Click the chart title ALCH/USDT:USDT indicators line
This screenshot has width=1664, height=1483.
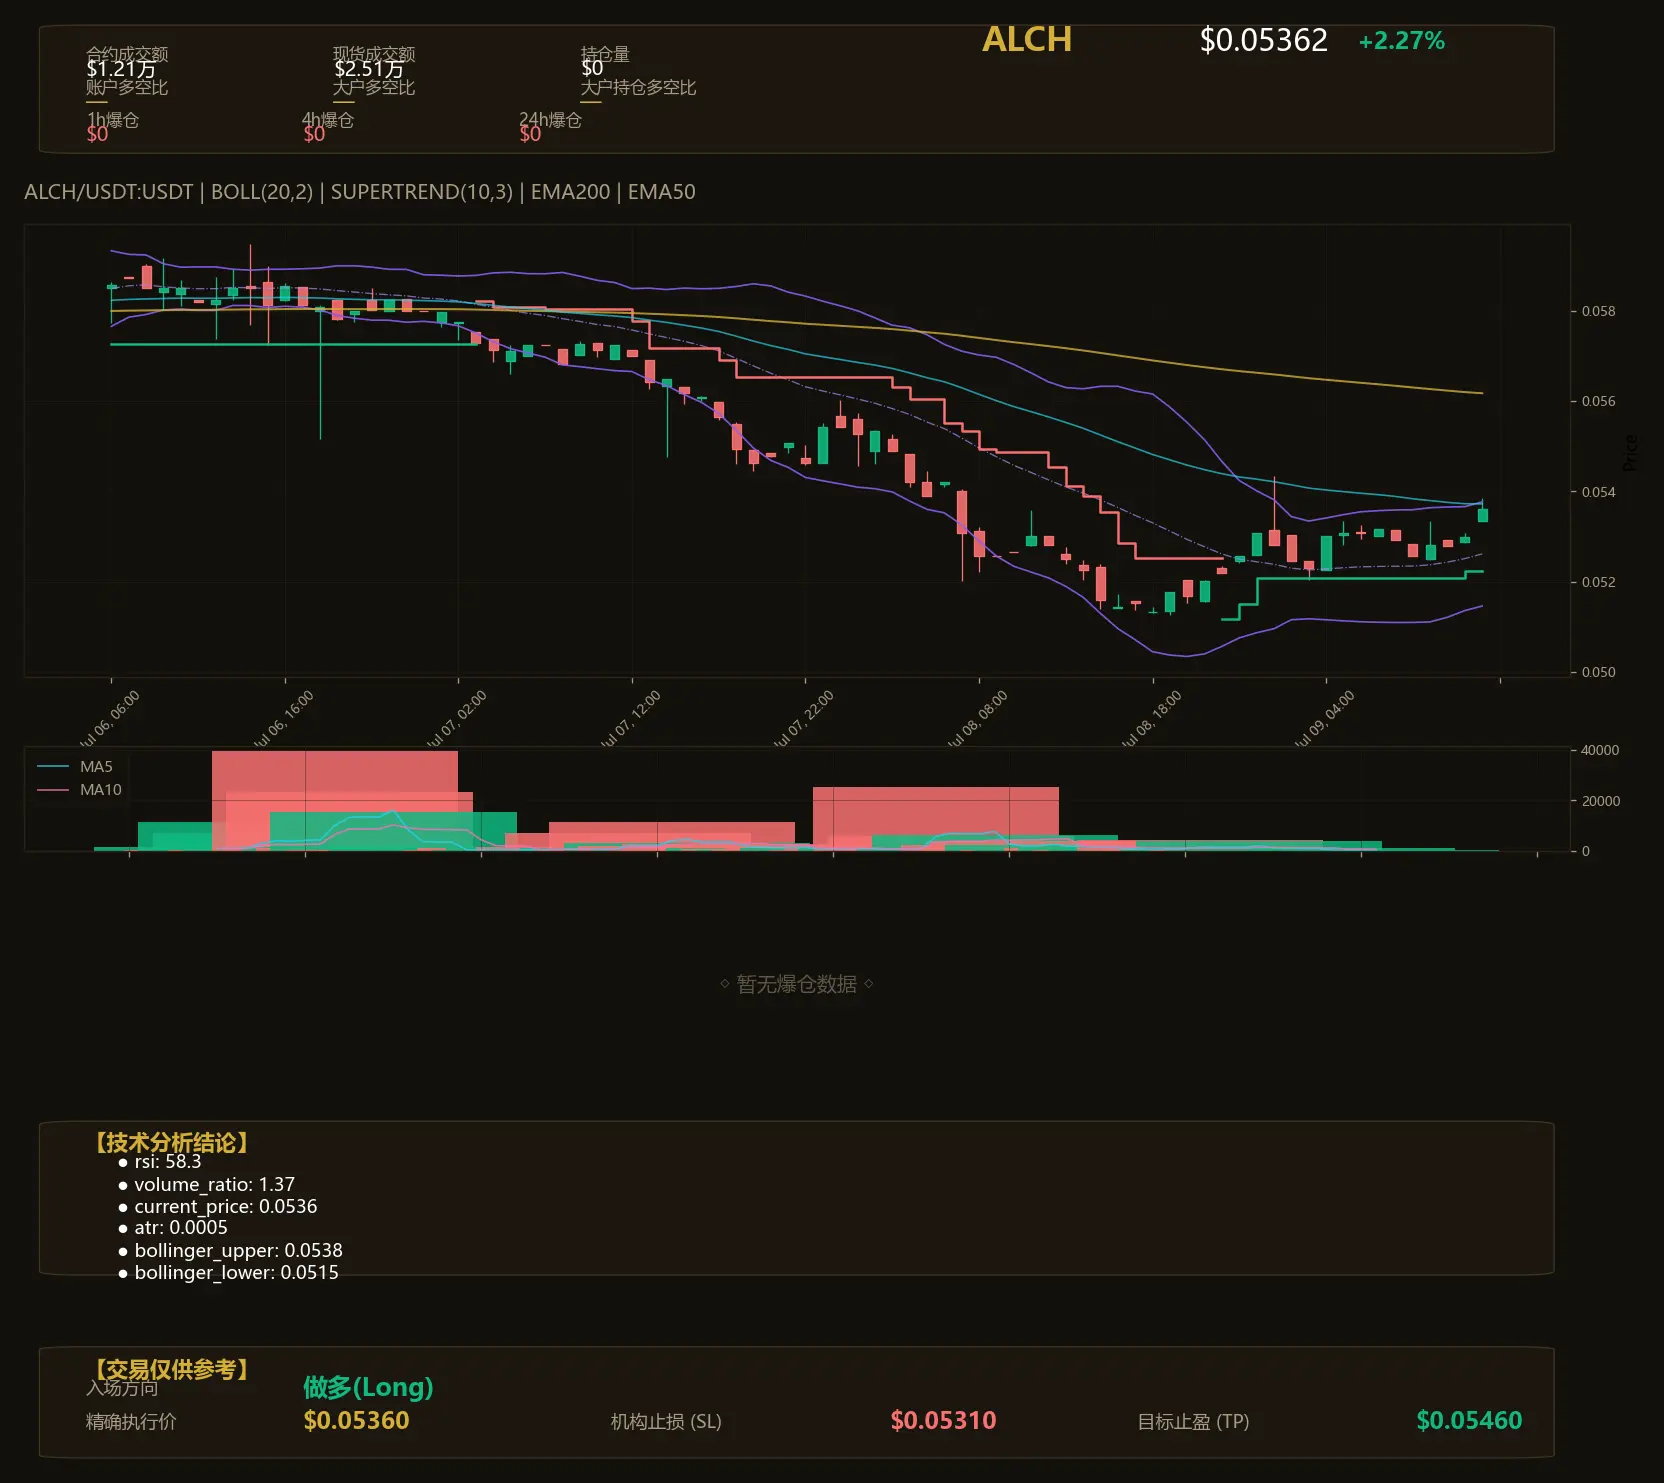pos(360,192)
